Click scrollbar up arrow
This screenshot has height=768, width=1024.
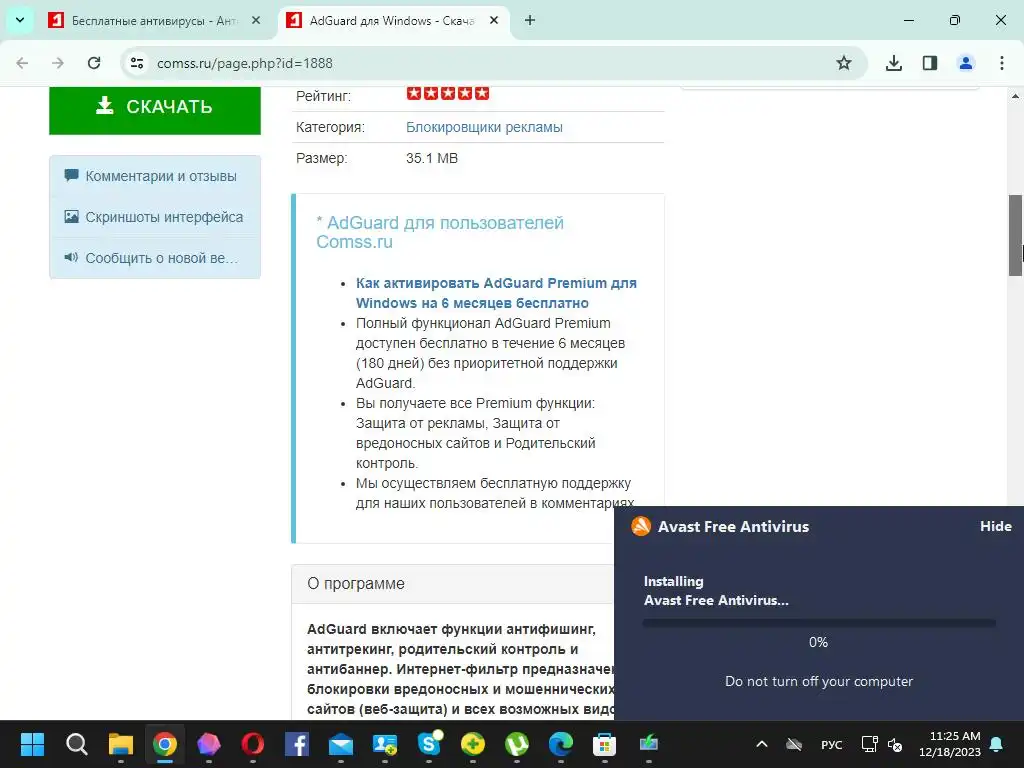tap(1016, 96)
